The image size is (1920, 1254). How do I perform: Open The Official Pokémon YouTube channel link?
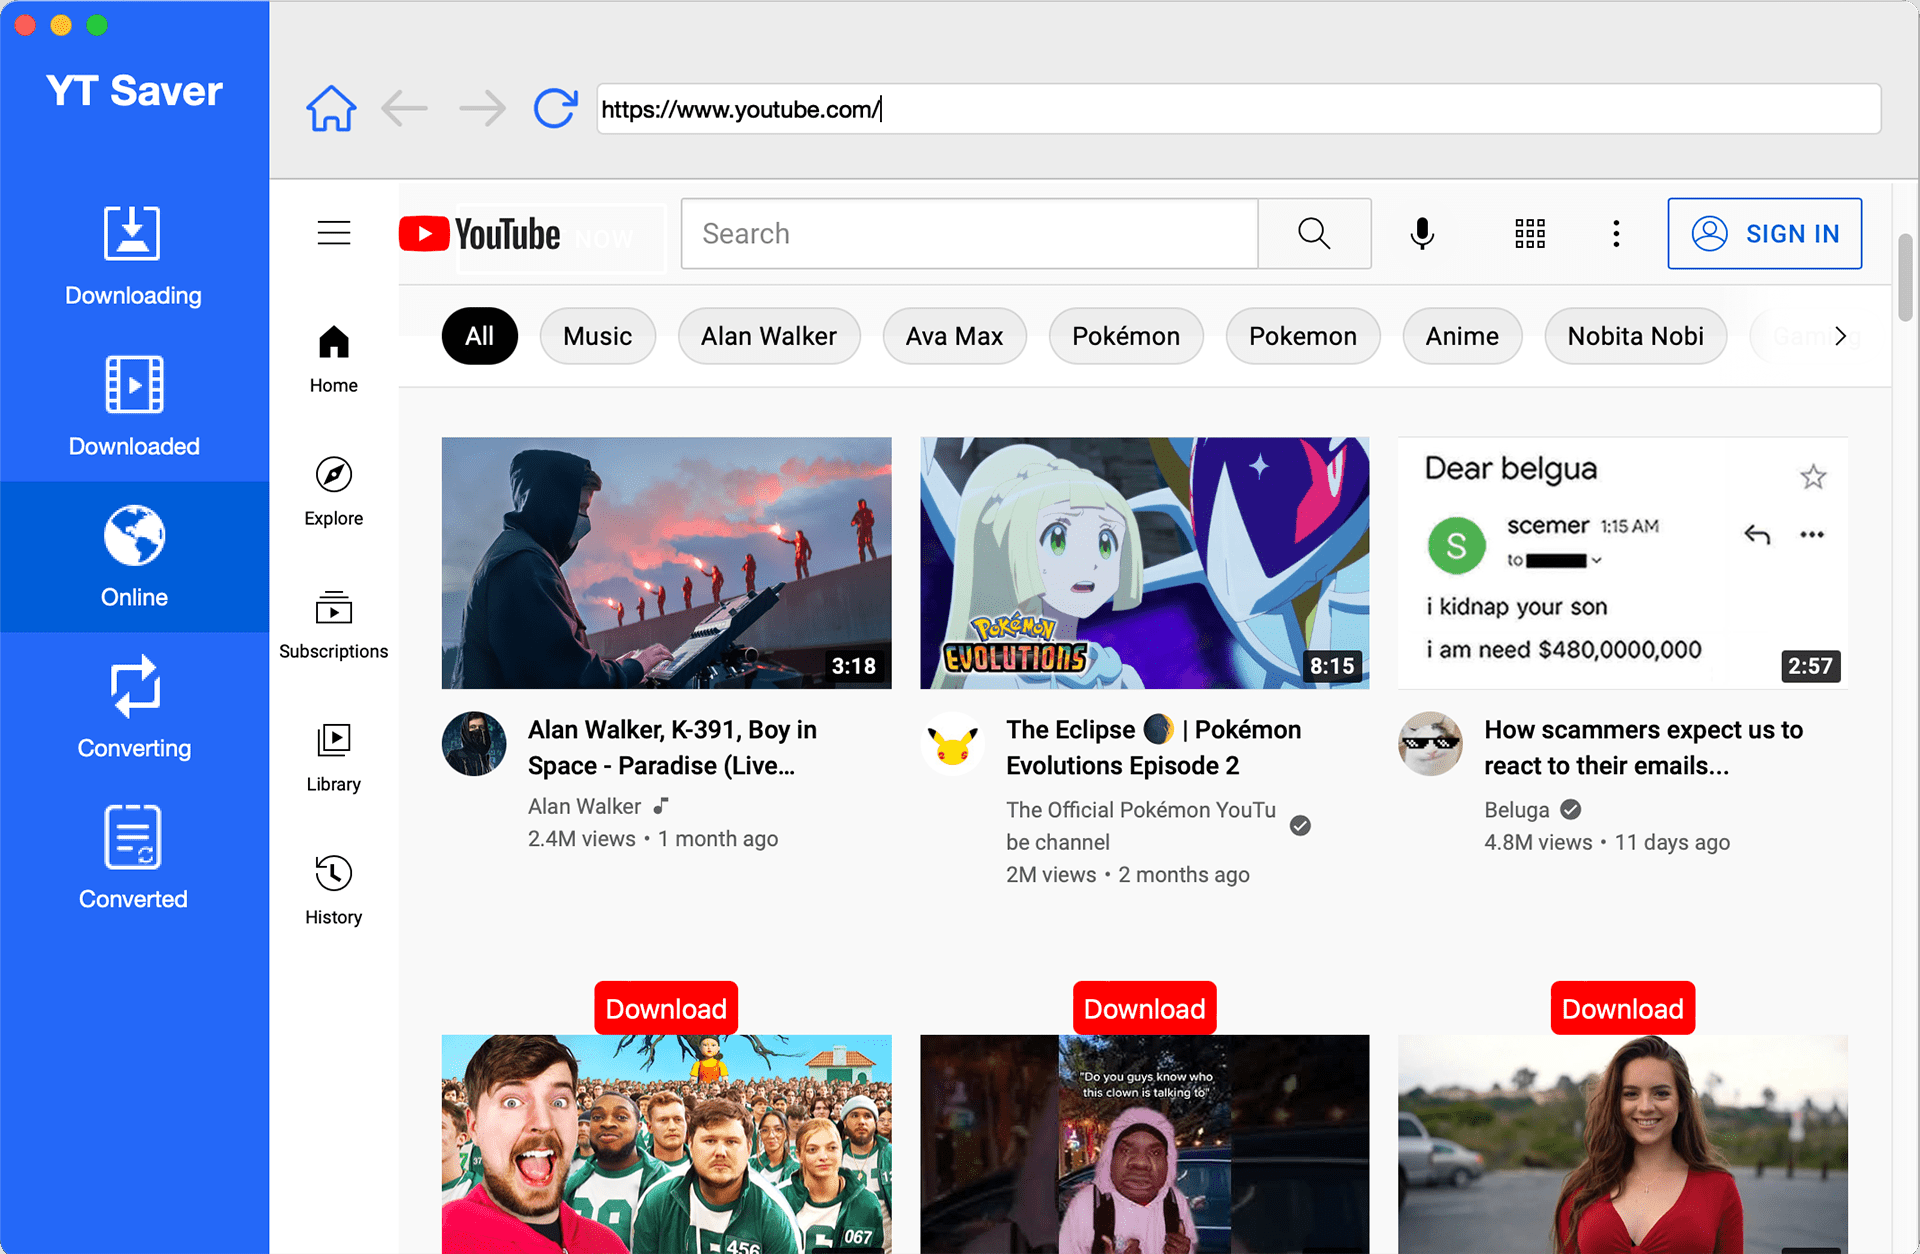point(1141,826)
